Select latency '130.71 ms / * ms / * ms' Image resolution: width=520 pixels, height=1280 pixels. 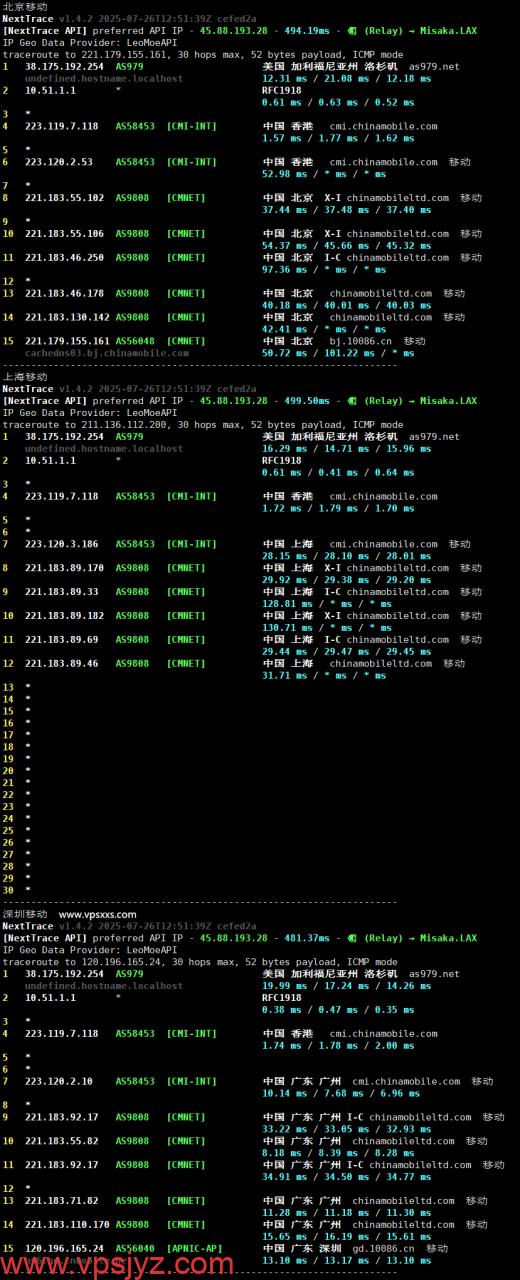click(327, 628)
